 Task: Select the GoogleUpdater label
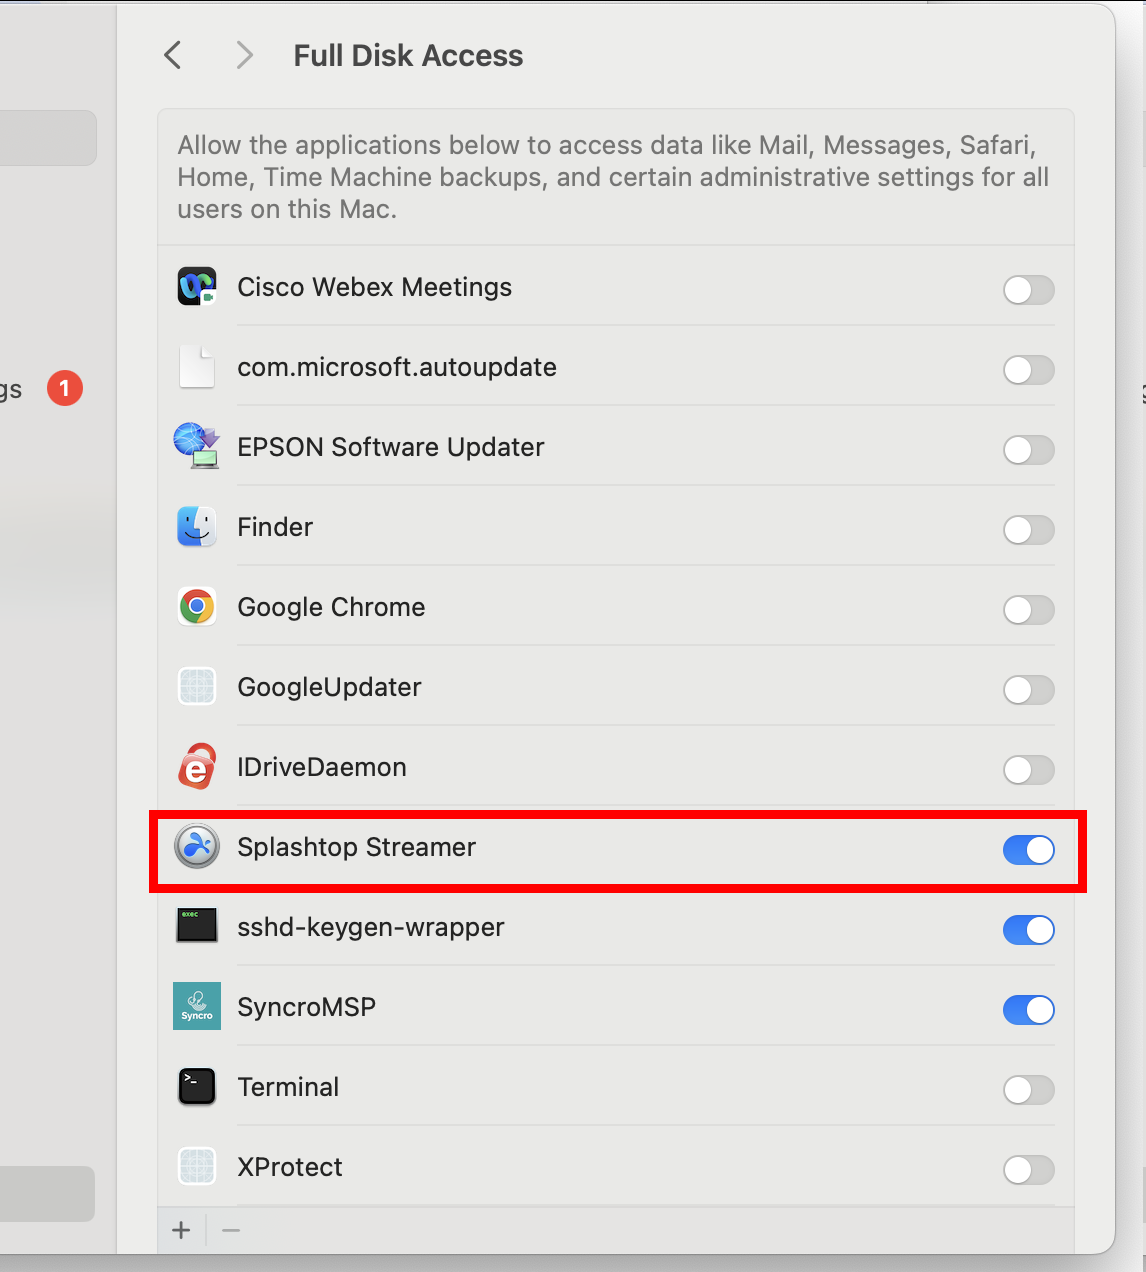coord(329,687)
